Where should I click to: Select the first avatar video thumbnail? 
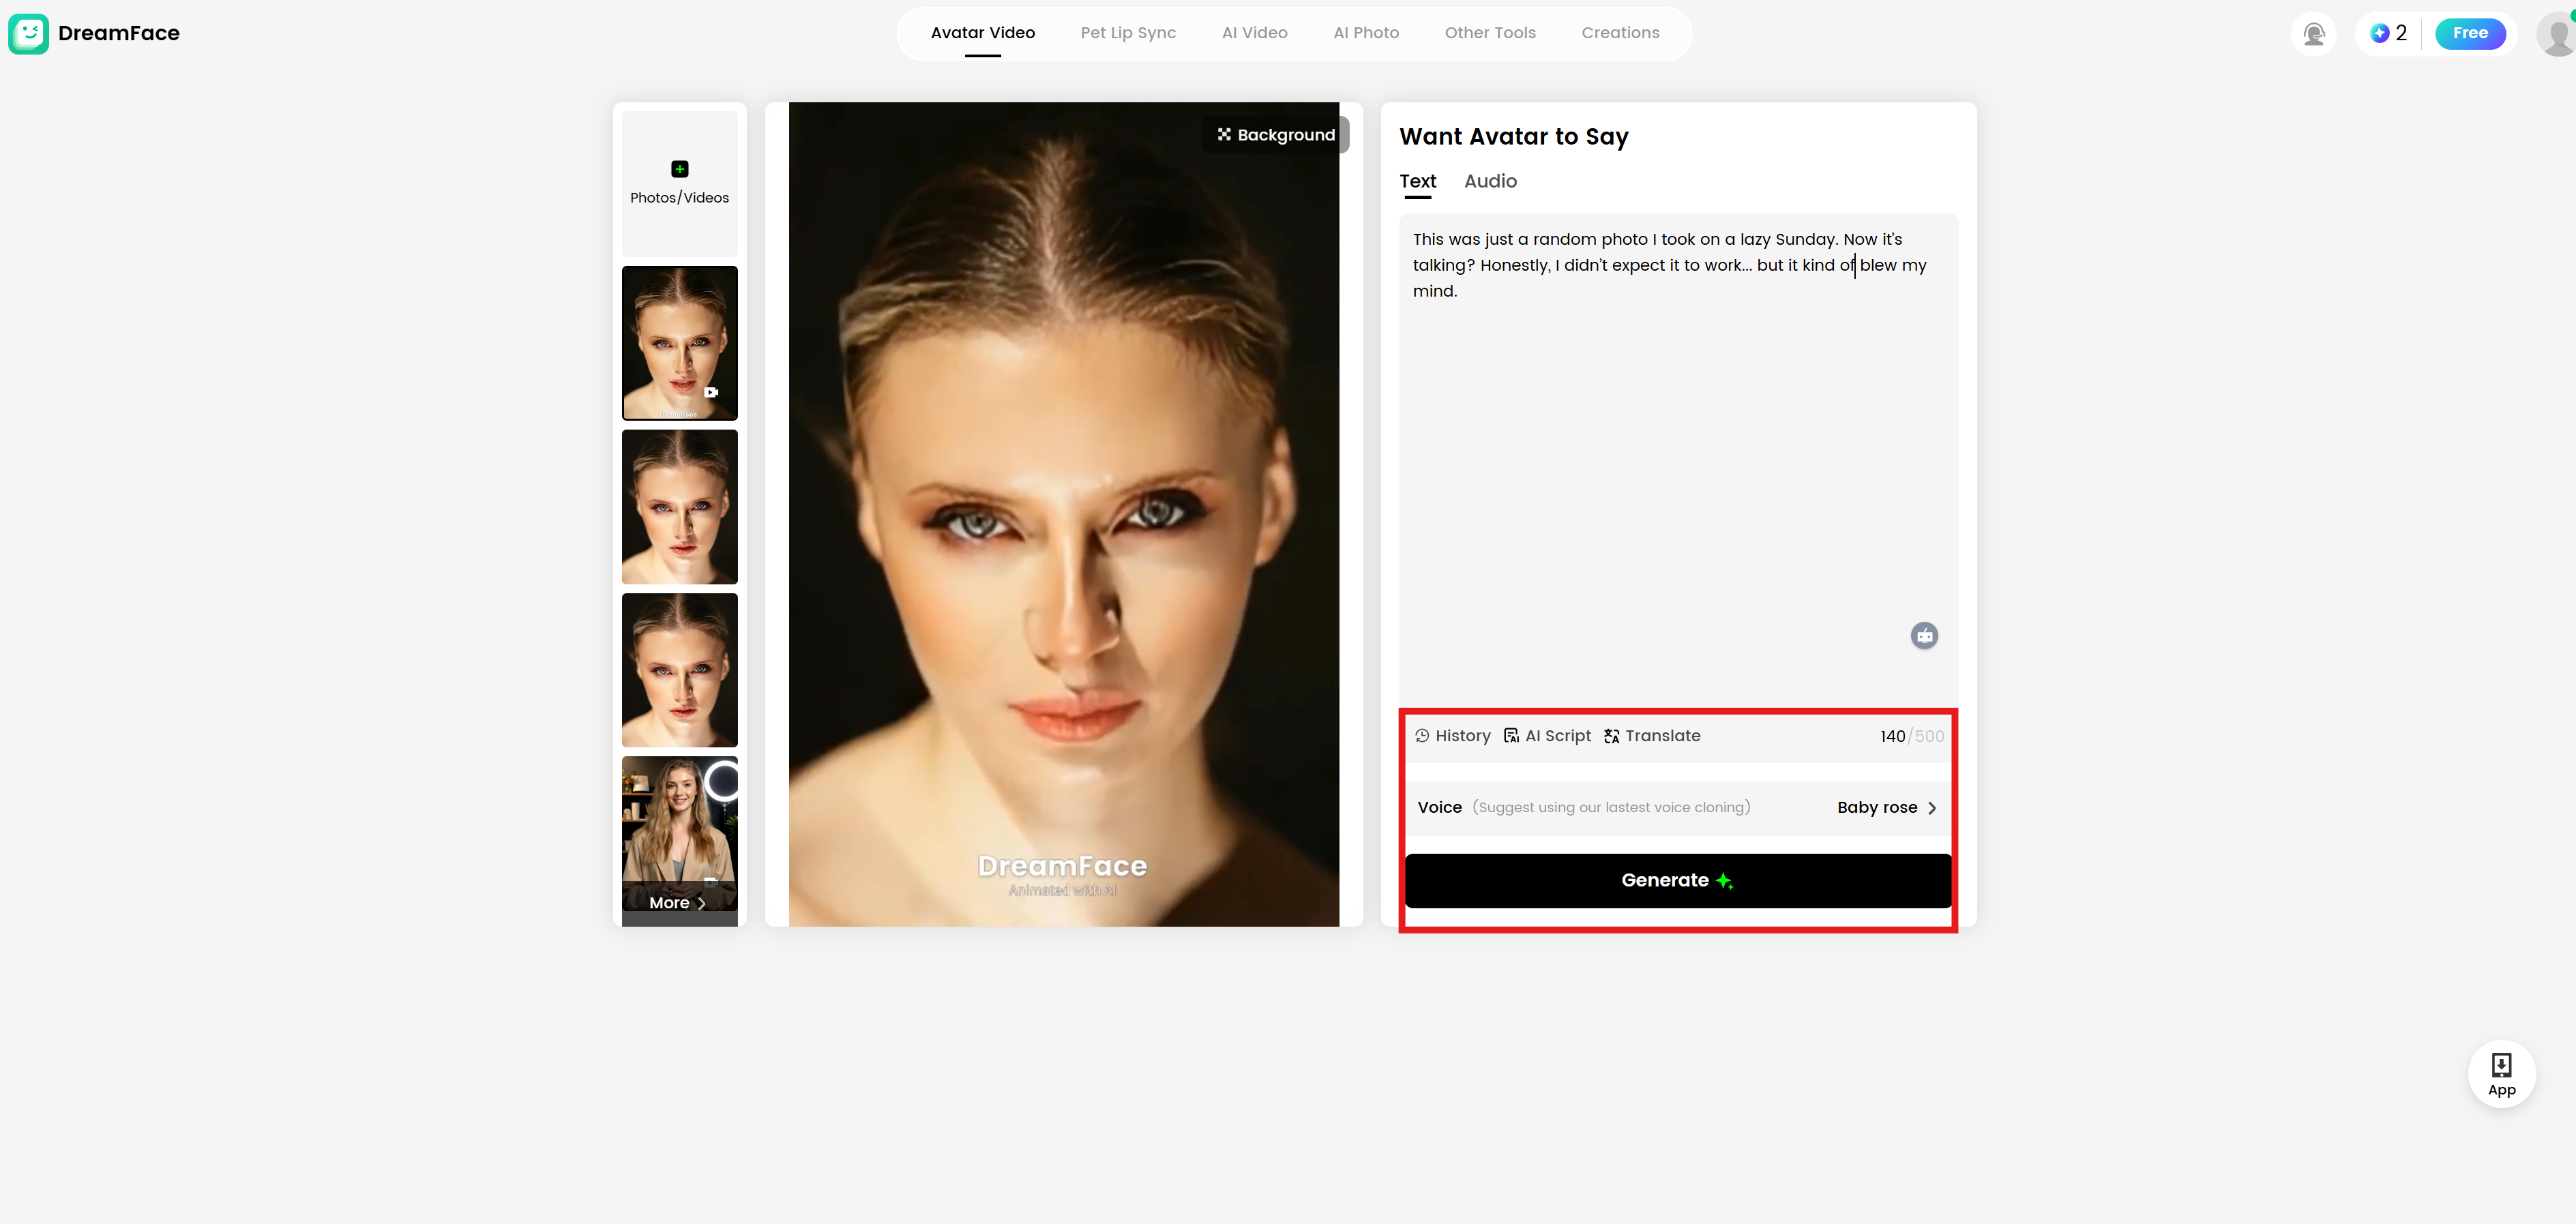pyautogui.click(x=679, y=343)
